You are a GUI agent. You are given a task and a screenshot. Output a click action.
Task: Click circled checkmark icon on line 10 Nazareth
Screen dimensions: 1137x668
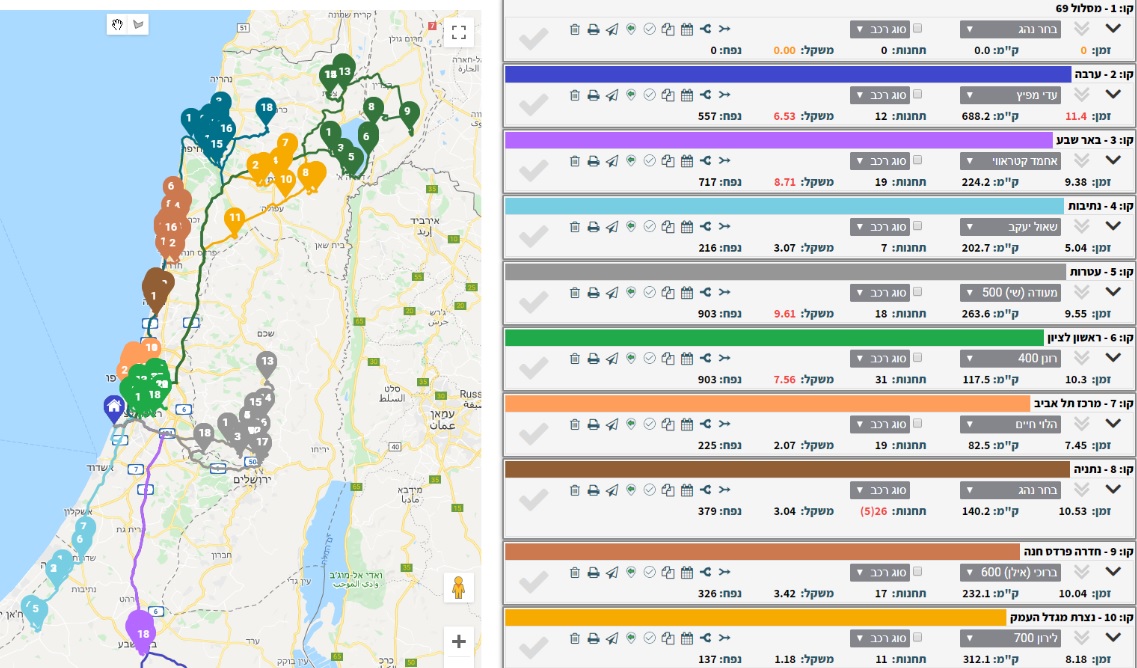click(649, 639)
